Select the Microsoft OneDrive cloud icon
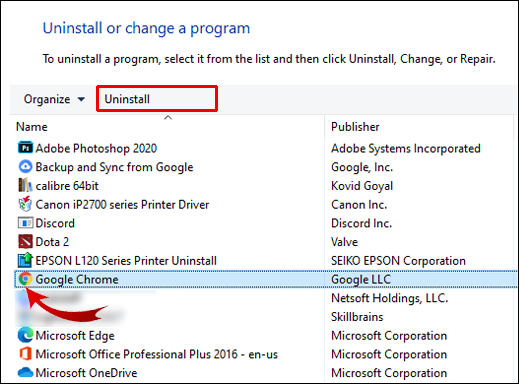519x384 pixels. [x=25, y=372]
